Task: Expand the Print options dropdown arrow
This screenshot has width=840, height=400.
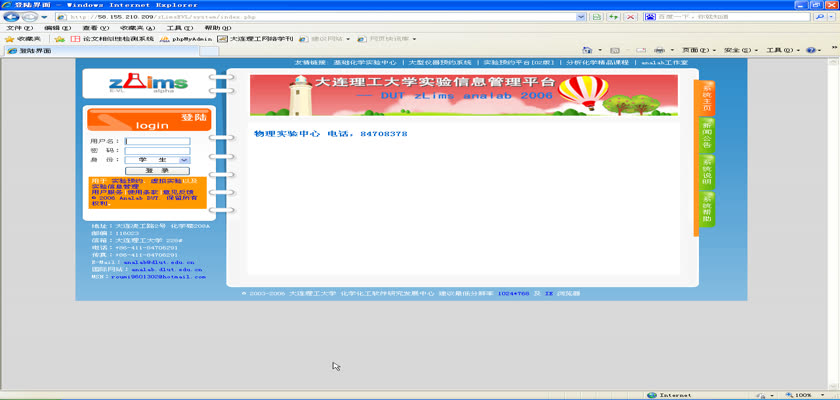Action: coord(672,50)
